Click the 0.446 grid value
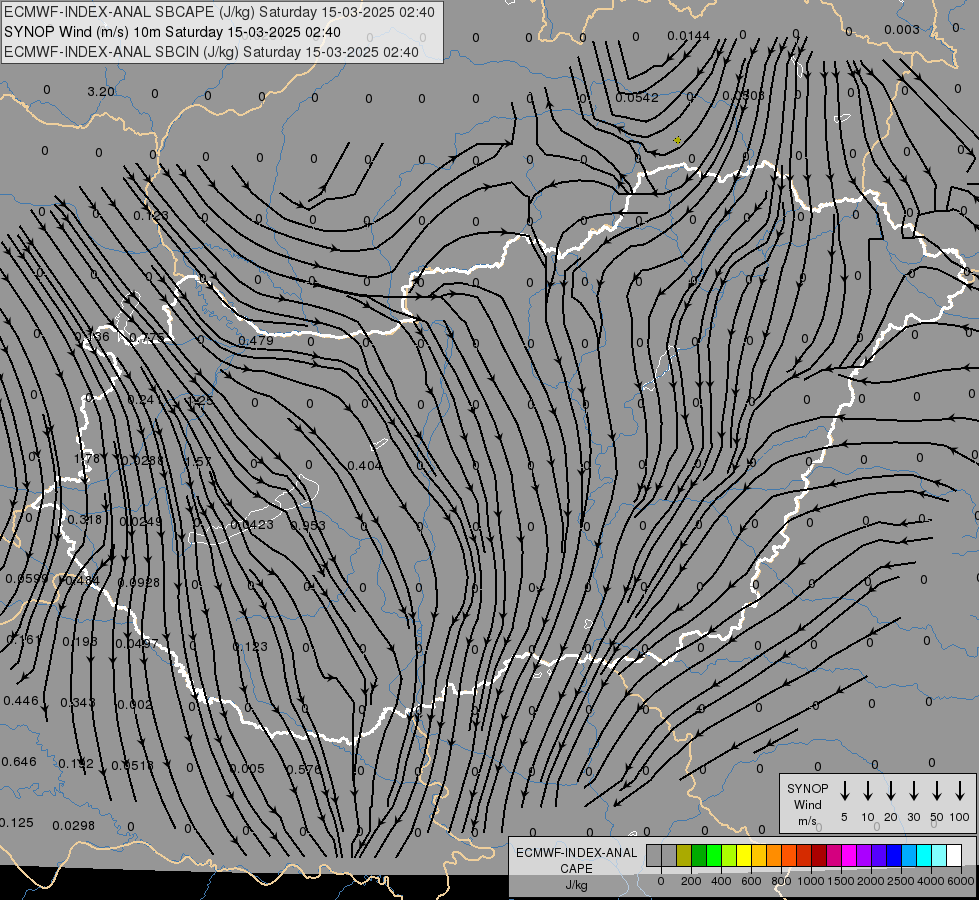The width and height of the screenshot is (979, 900). coord(21,701)
